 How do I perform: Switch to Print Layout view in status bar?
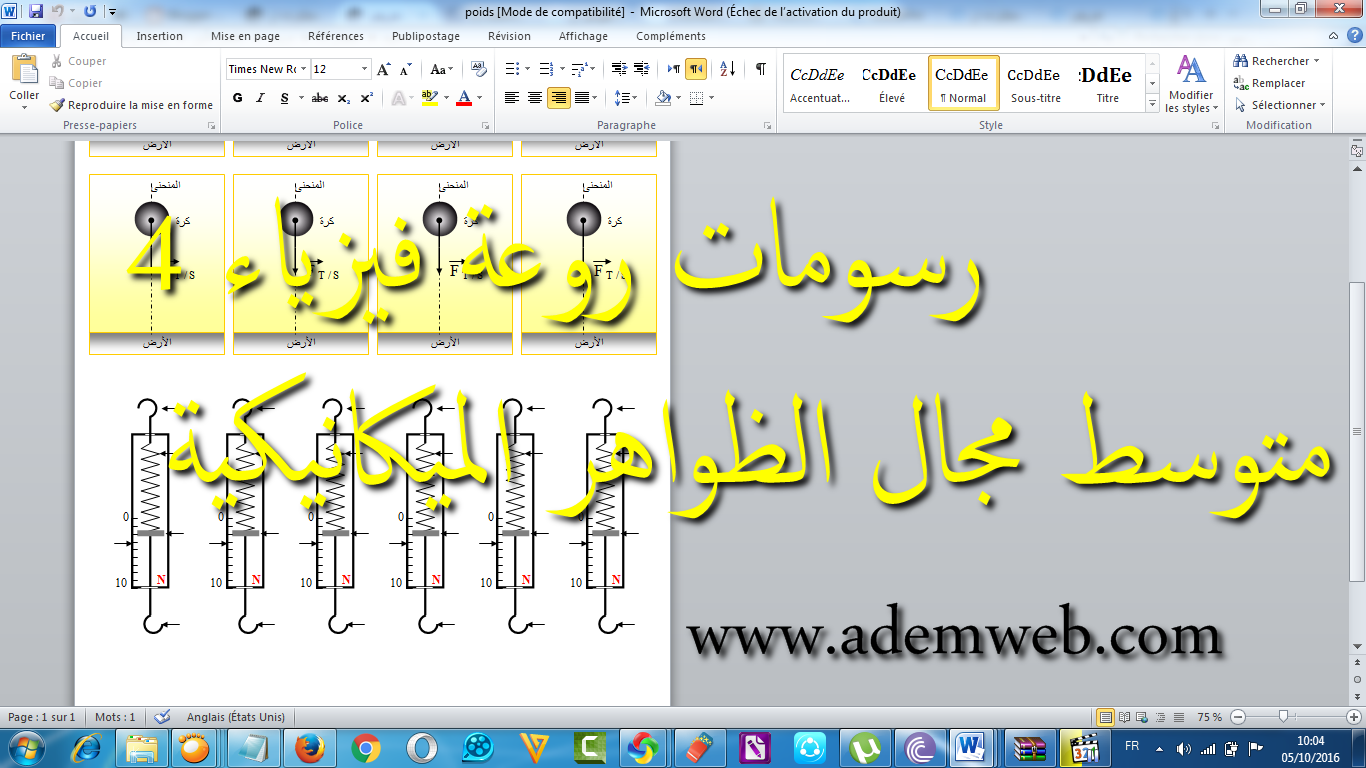click(1105, 717)
